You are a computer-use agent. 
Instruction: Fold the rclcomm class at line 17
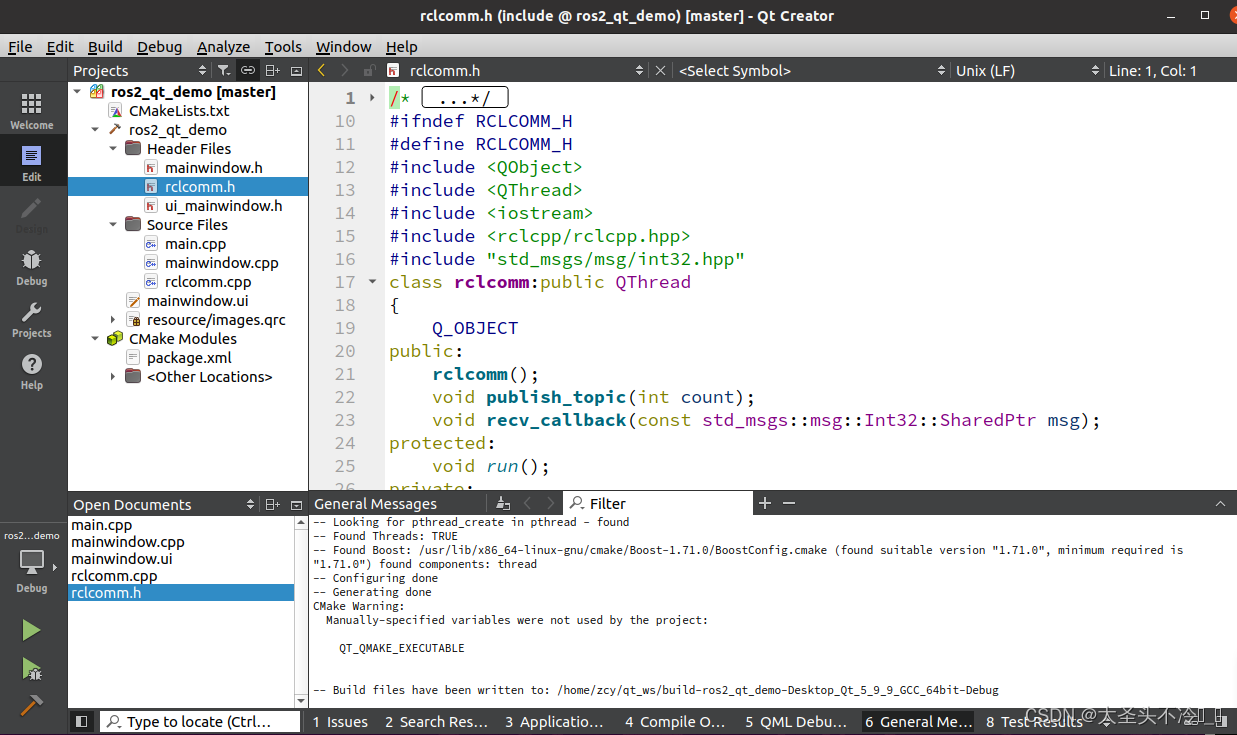pyautogui.click(x=372, y=282)
